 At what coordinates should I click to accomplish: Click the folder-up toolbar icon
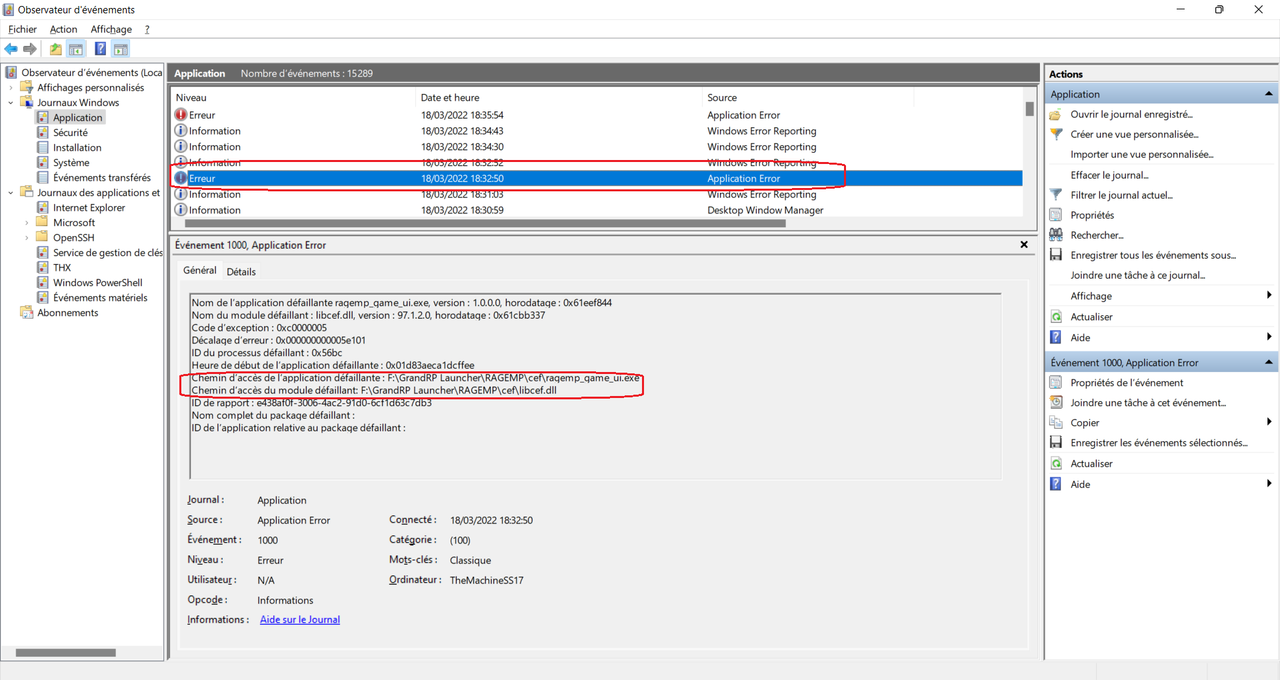coord(56,49)
